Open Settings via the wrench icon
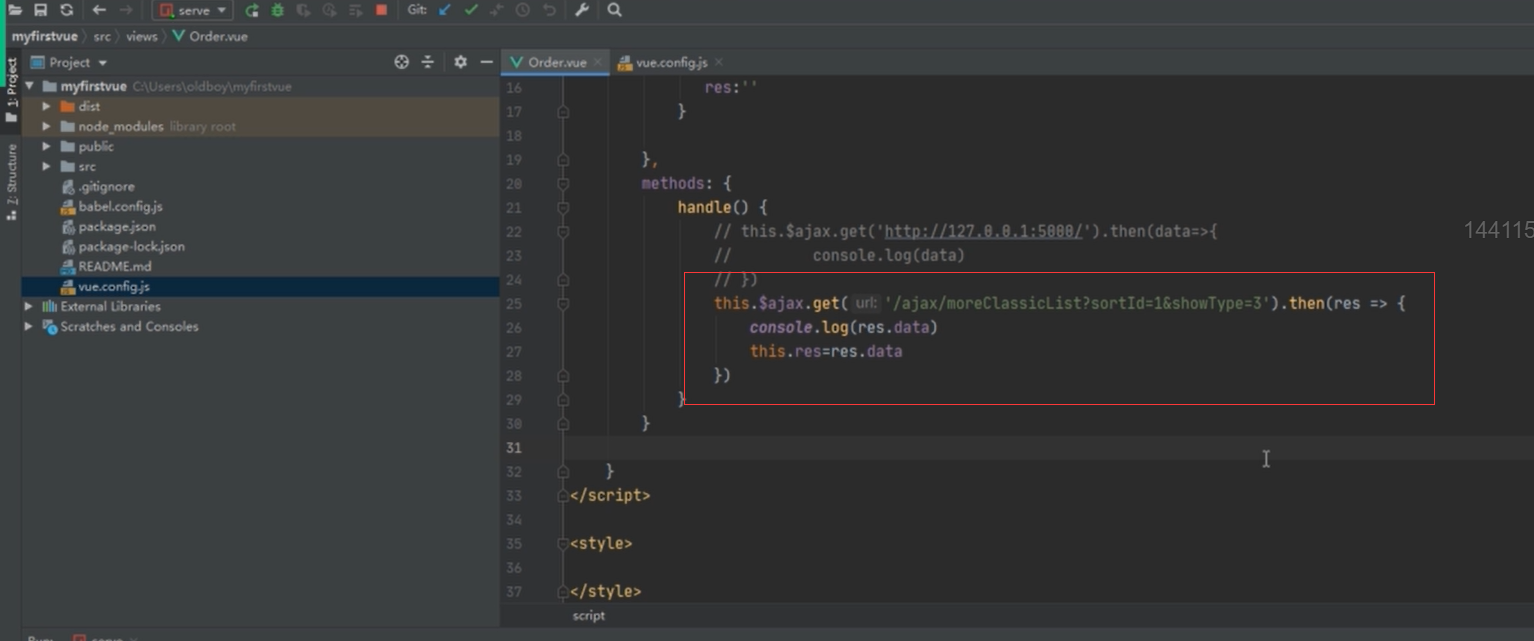 581,10
